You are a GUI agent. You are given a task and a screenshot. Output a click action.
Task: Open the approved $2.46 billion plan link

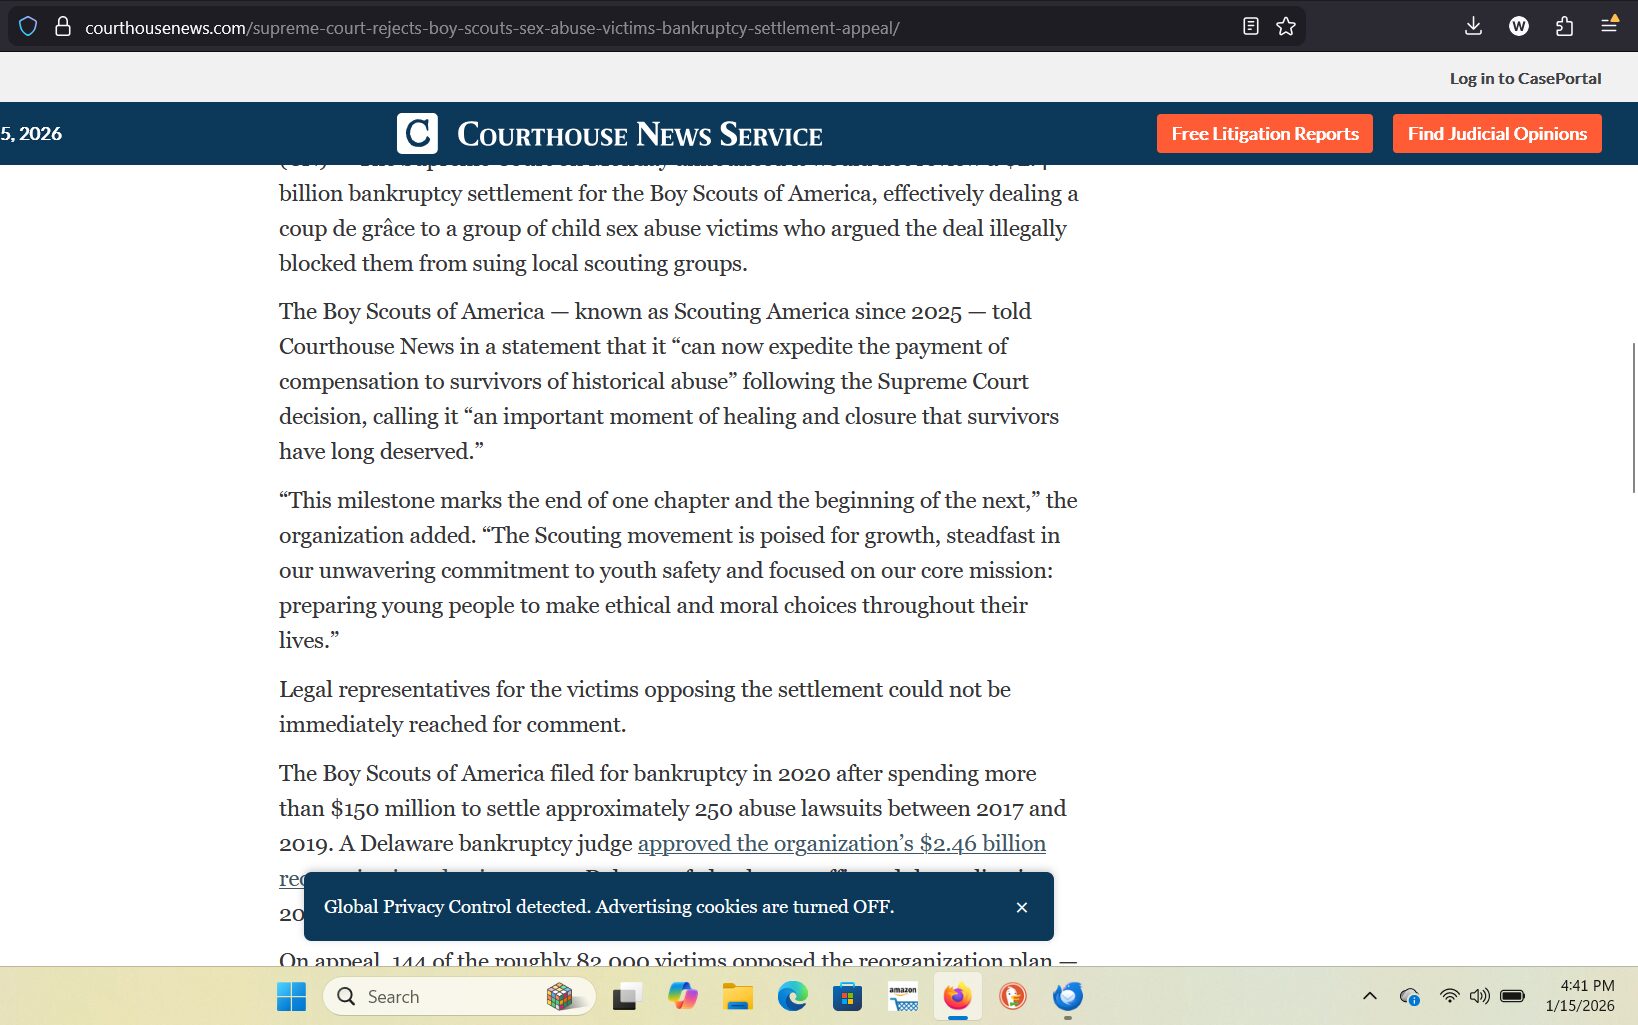coord(841,844)
